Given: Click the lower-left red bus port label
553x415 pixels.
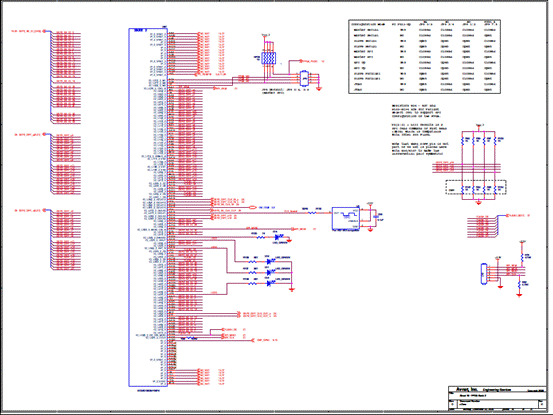Looking at the screenshot, I should pos(30,210).
